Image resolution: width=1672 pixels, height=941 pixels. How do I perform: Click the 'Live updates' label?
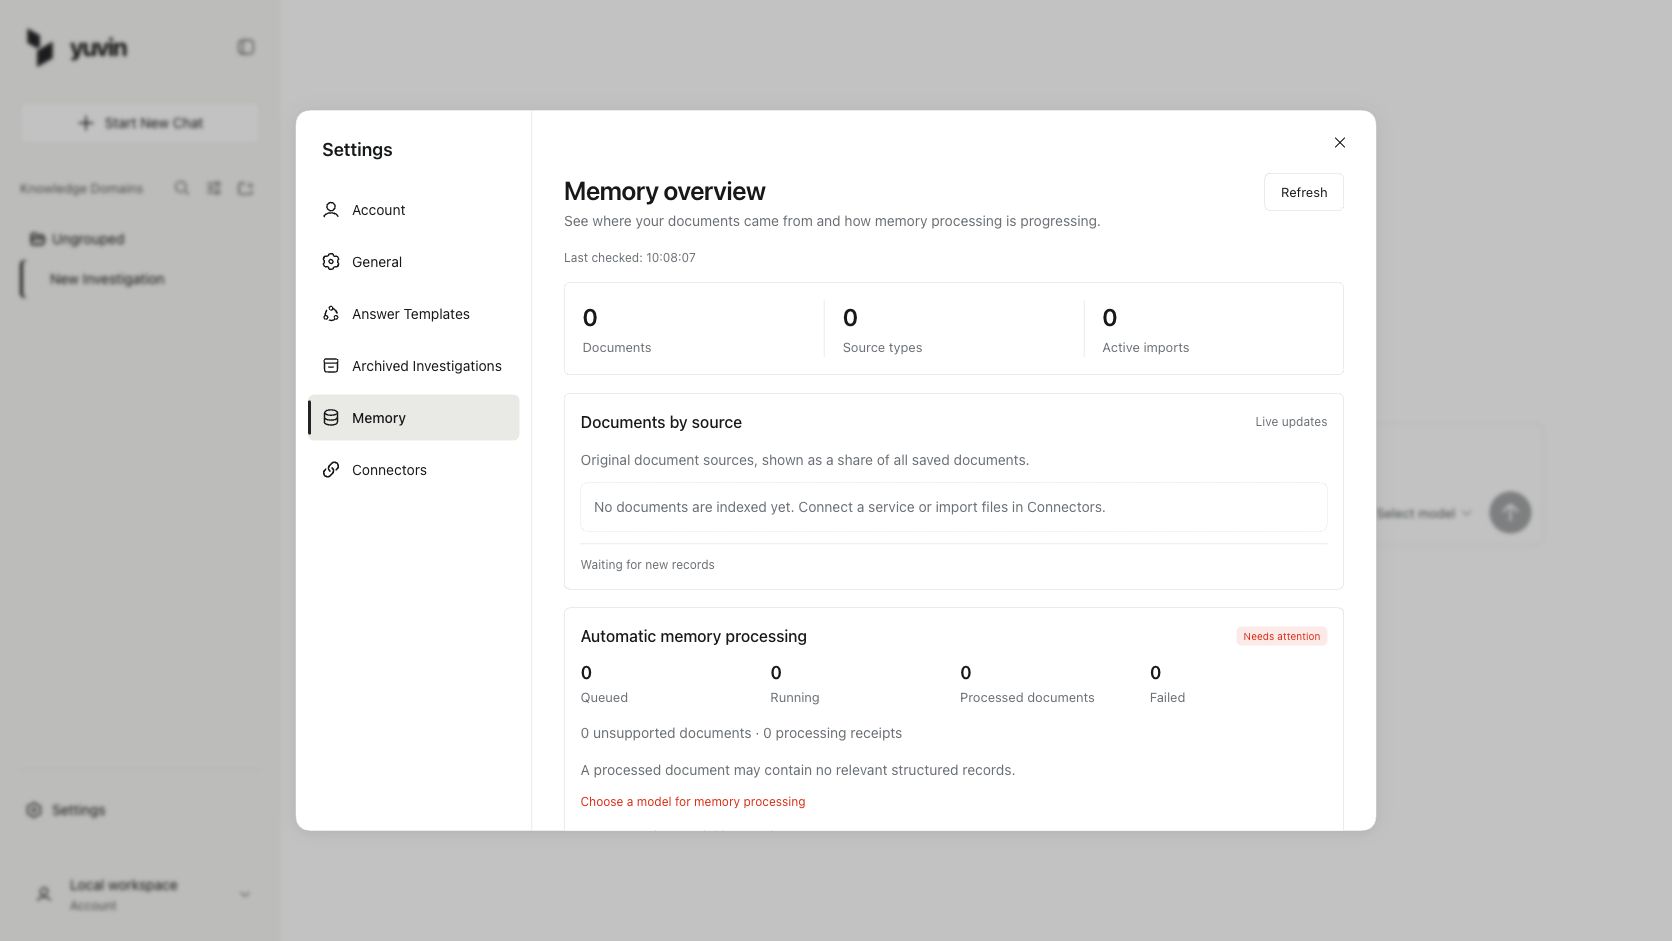click(1291, 422)
